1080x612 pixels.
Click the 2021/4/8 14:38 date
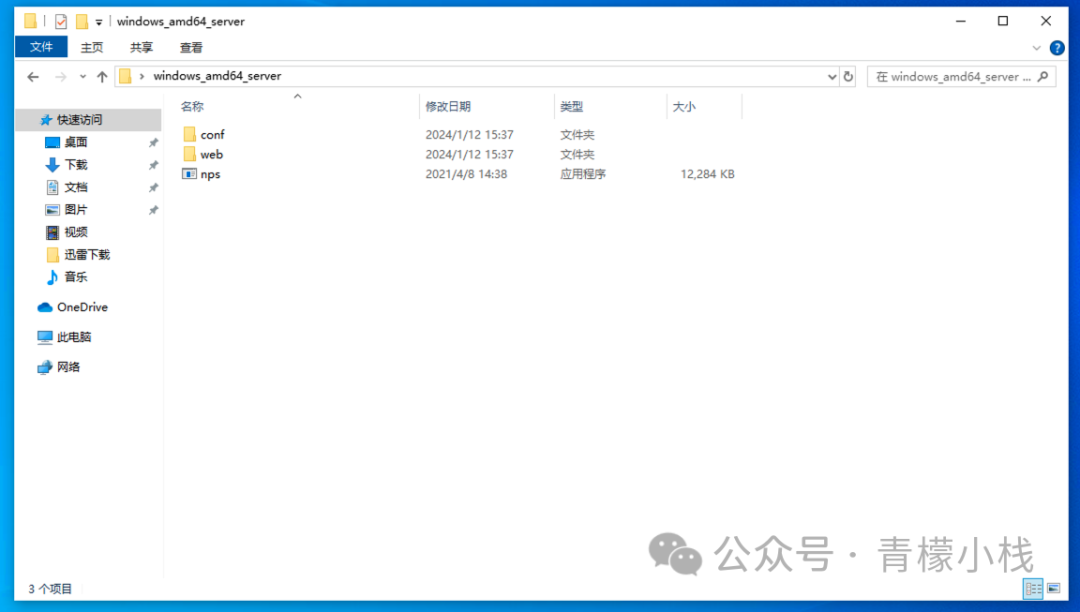click(x=466, y=174)
